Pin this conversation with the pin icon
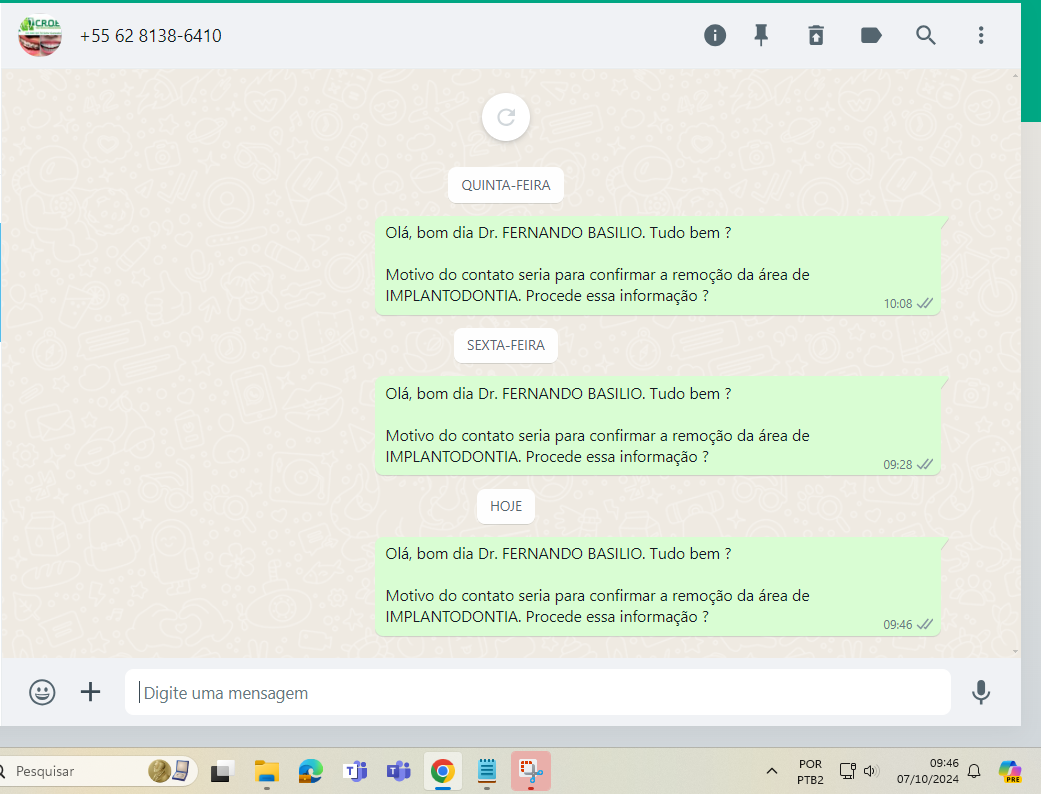This screenshot has height=794, width=1041. coord(761,36)
